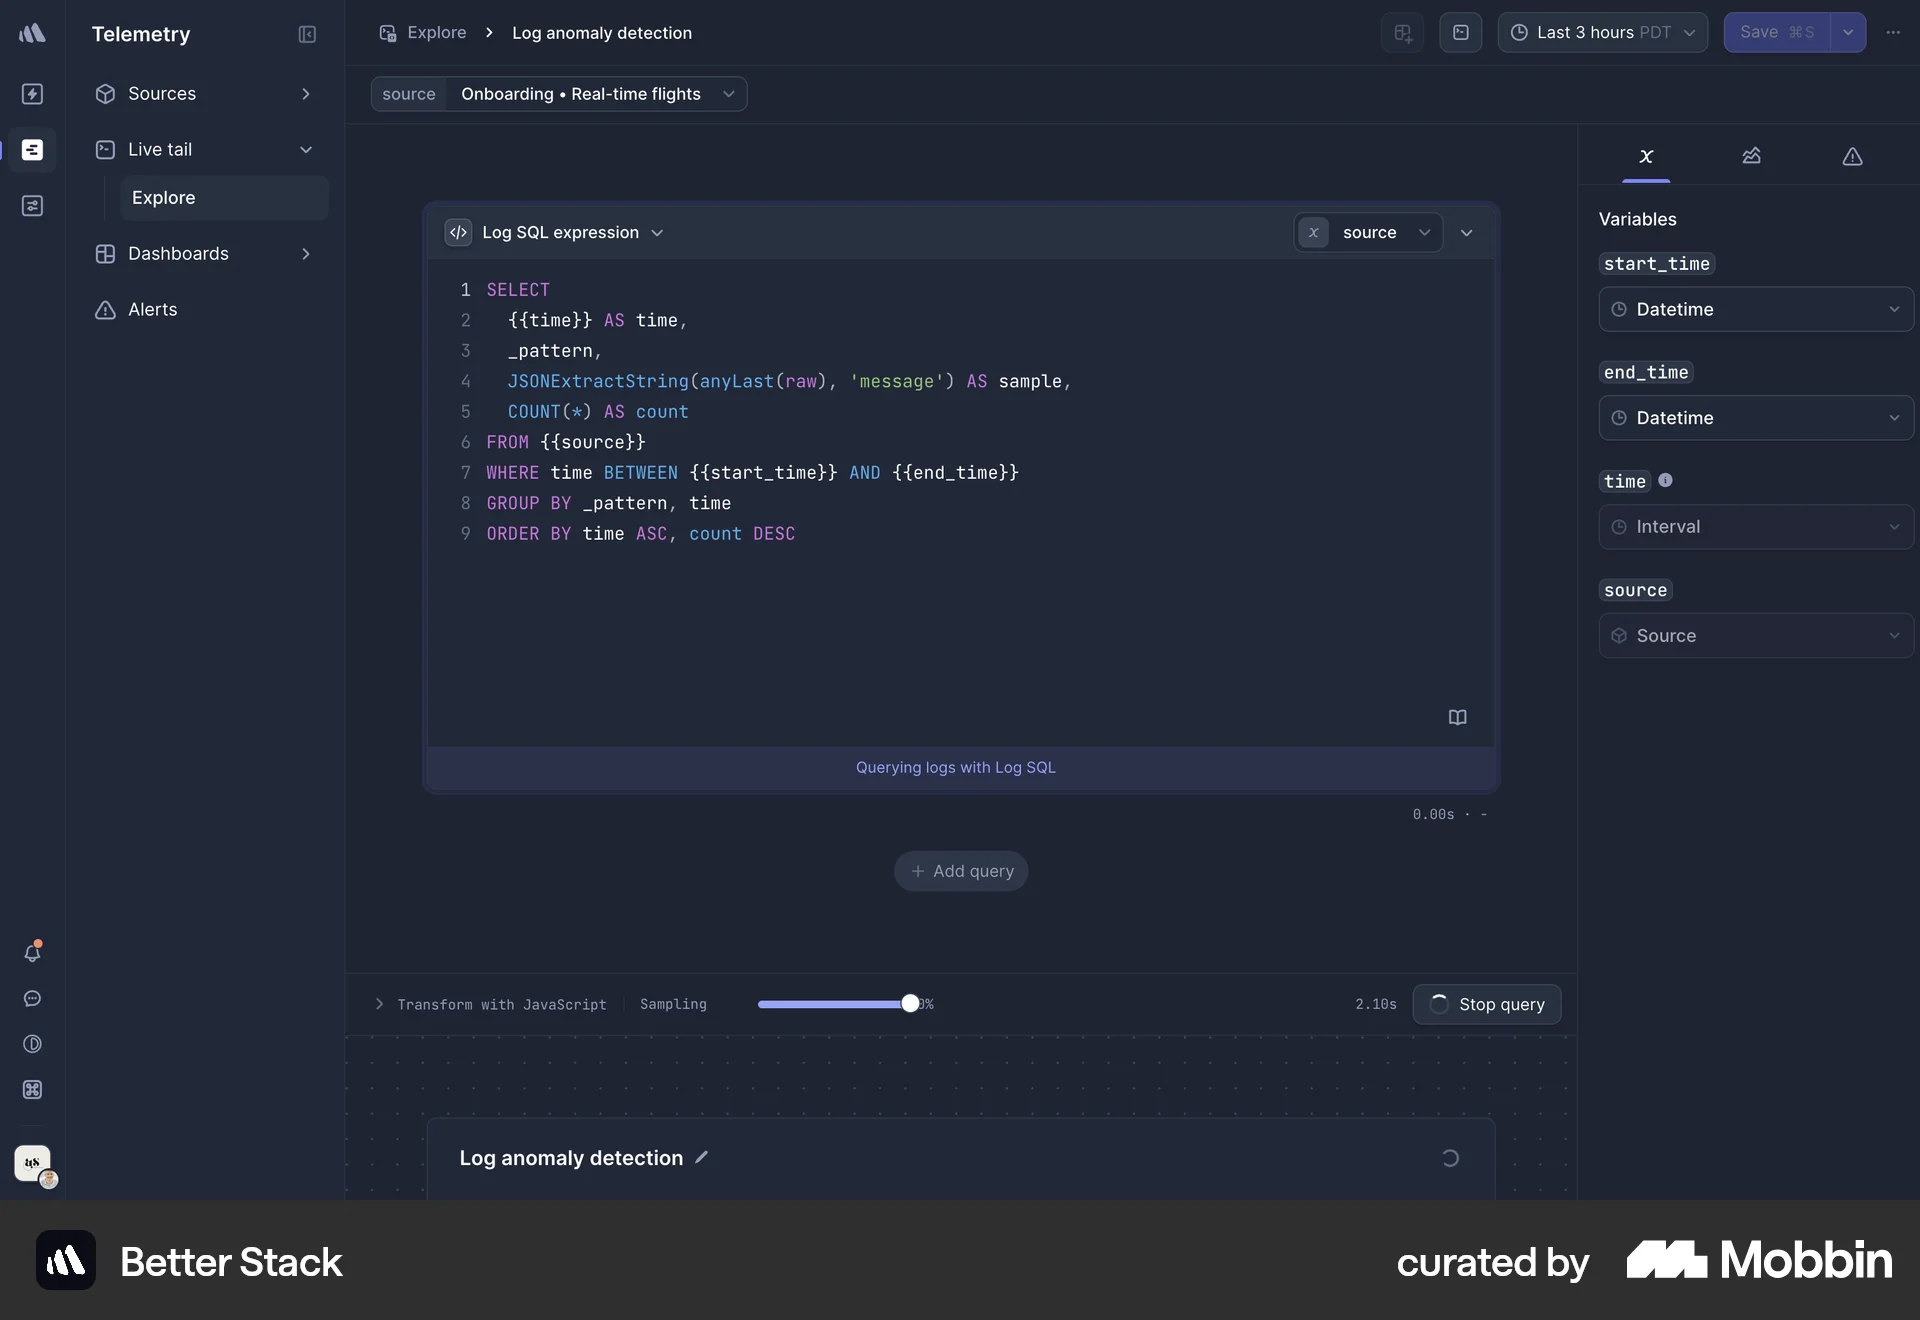Open the notifications bell icon in the sidebar
This screenshot has height=1320, width=1920.
click(x=33, y=952)
